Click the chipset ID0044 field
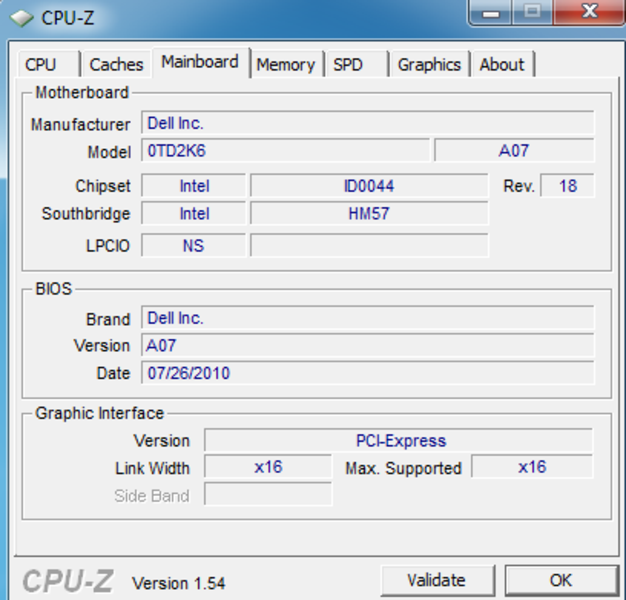Viewport: 626px width, 600px height. click(x=369, y=186)
